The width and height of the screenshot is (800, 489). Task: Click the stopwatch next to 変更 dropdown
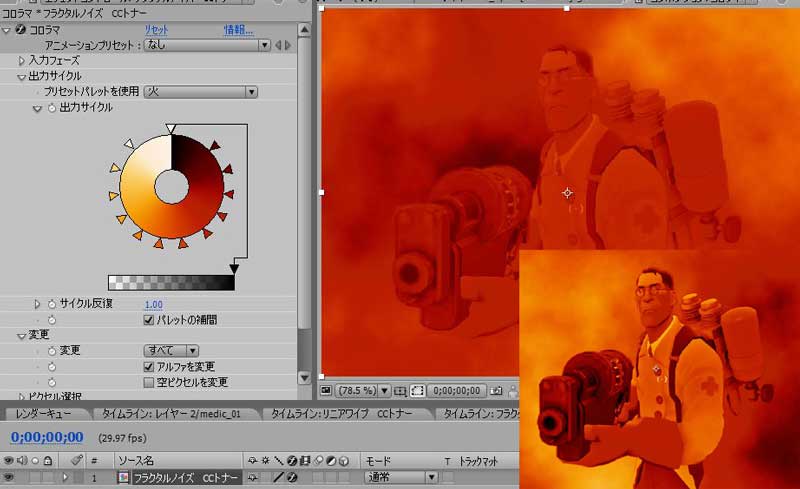click(x=52, y=351)
